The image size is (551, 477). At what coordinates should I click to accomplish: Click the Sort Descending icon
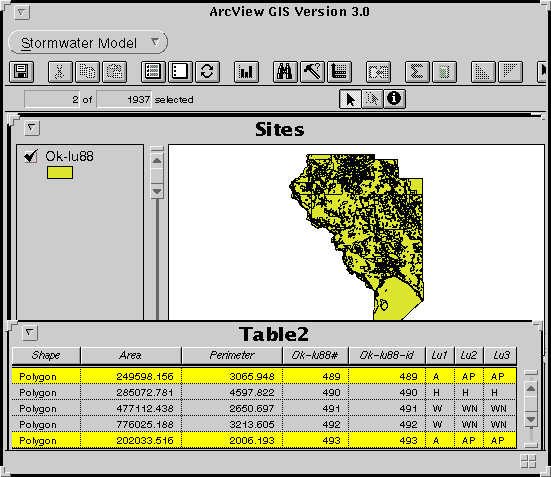510,72
